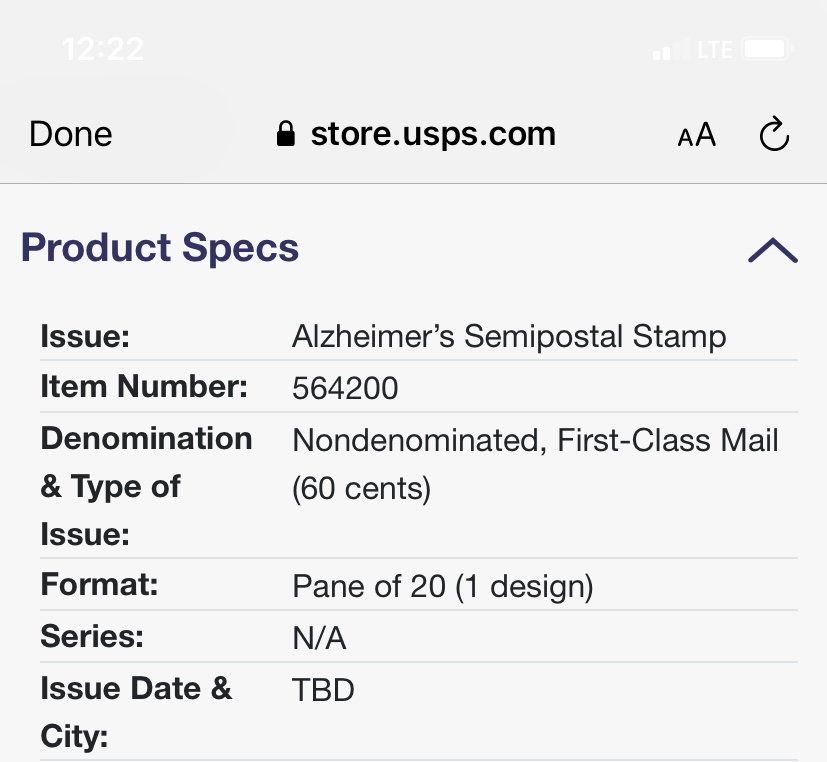Tap the store.usps.com address text
Screen dimensions: 827x762
[x=432, y=134]
